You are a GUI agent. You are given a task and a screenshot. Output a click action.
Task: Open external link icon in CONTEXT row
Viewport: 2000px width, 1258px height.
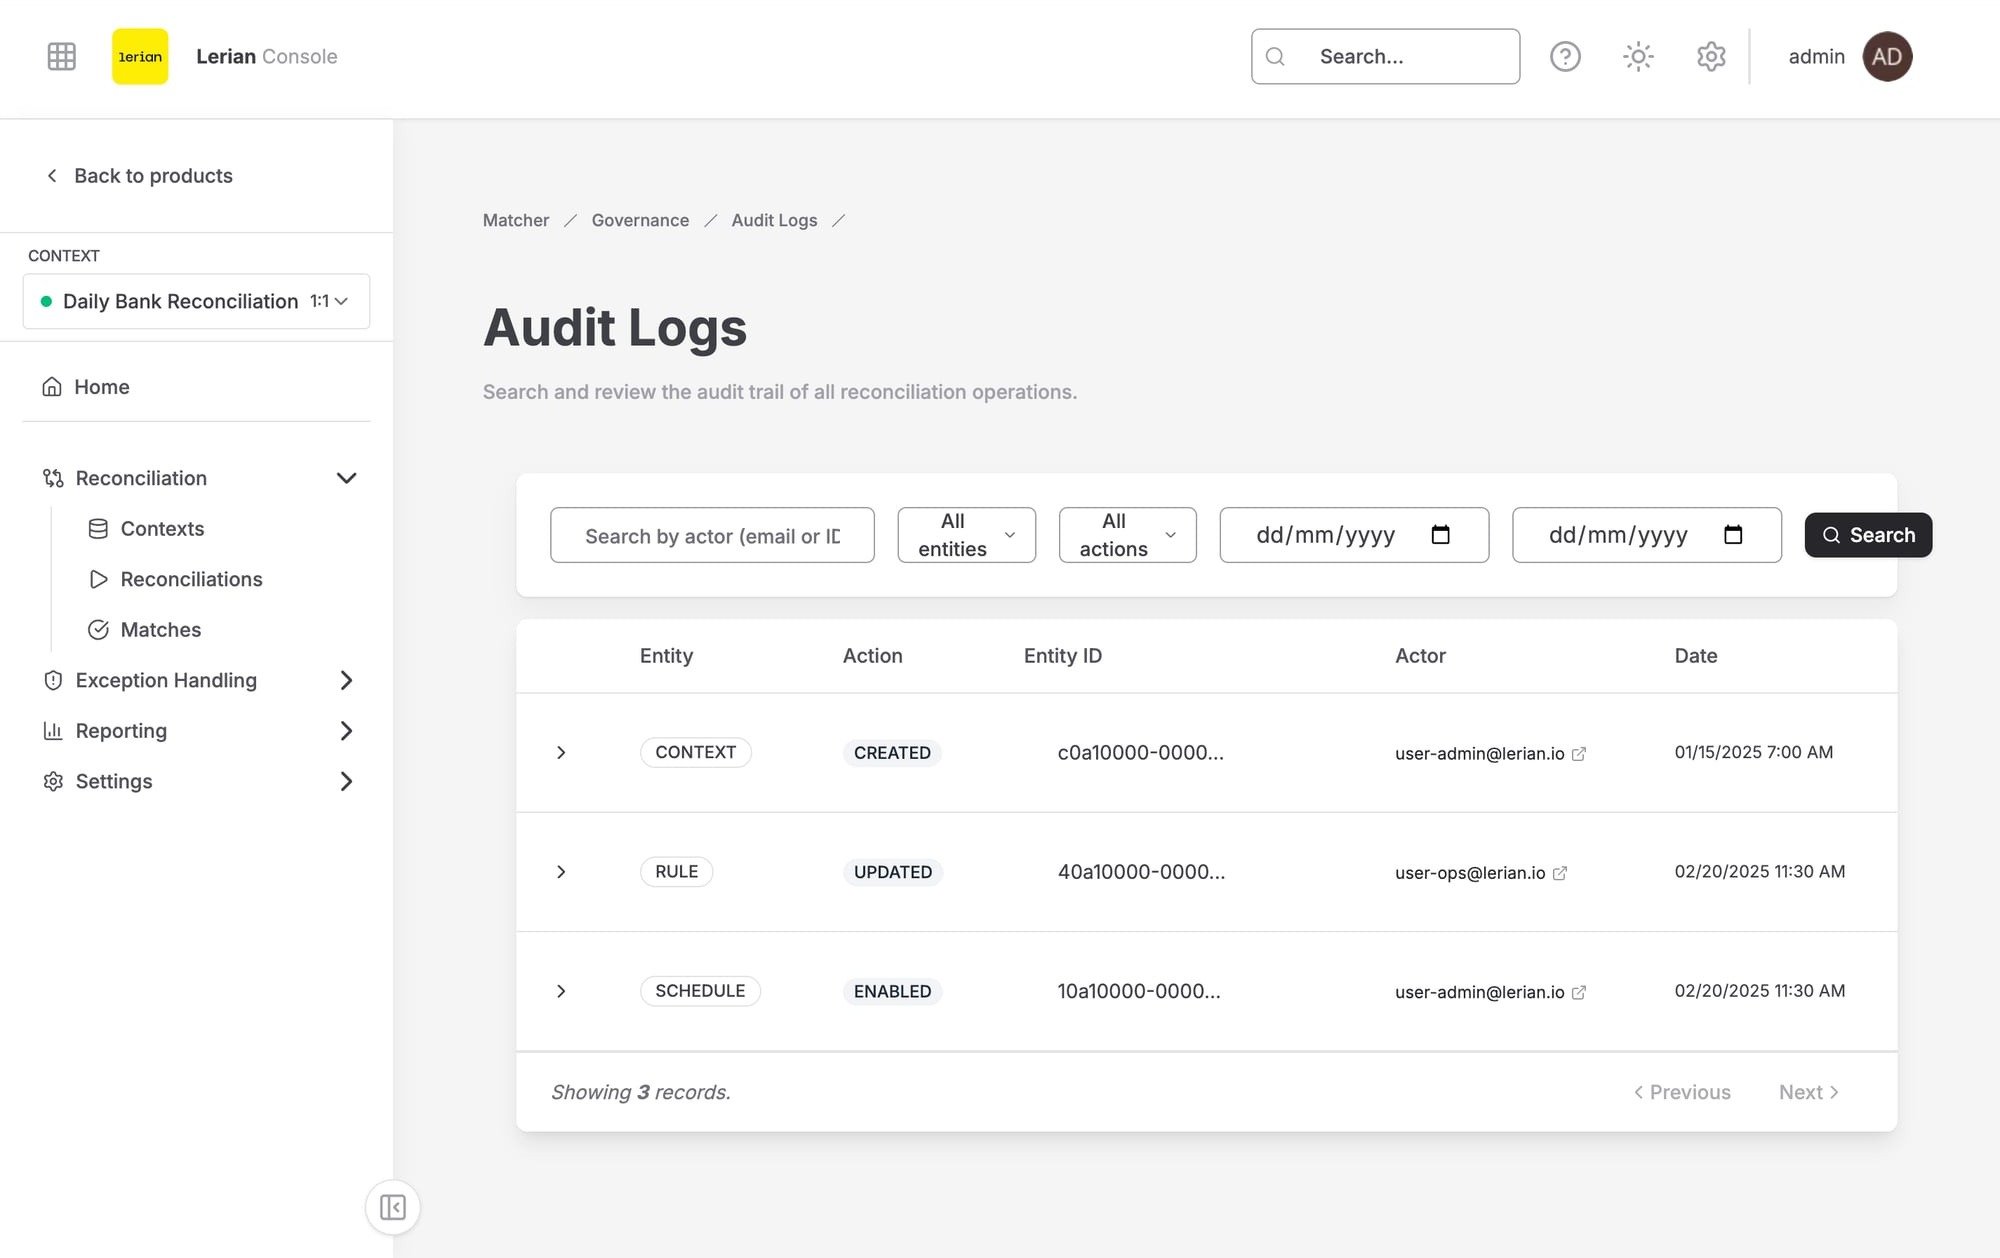click(x=1579, y=754)
